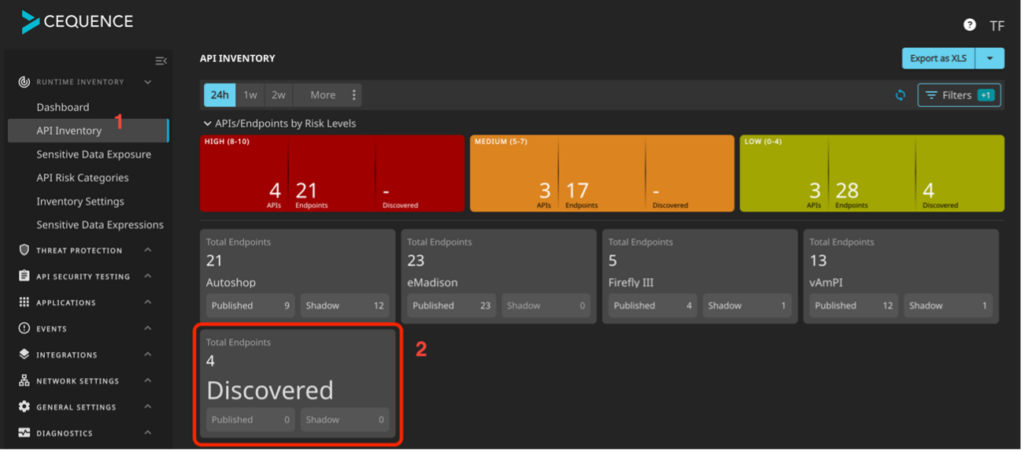
Task: Click the +1 badge on Filters
Action: point(985,95)
